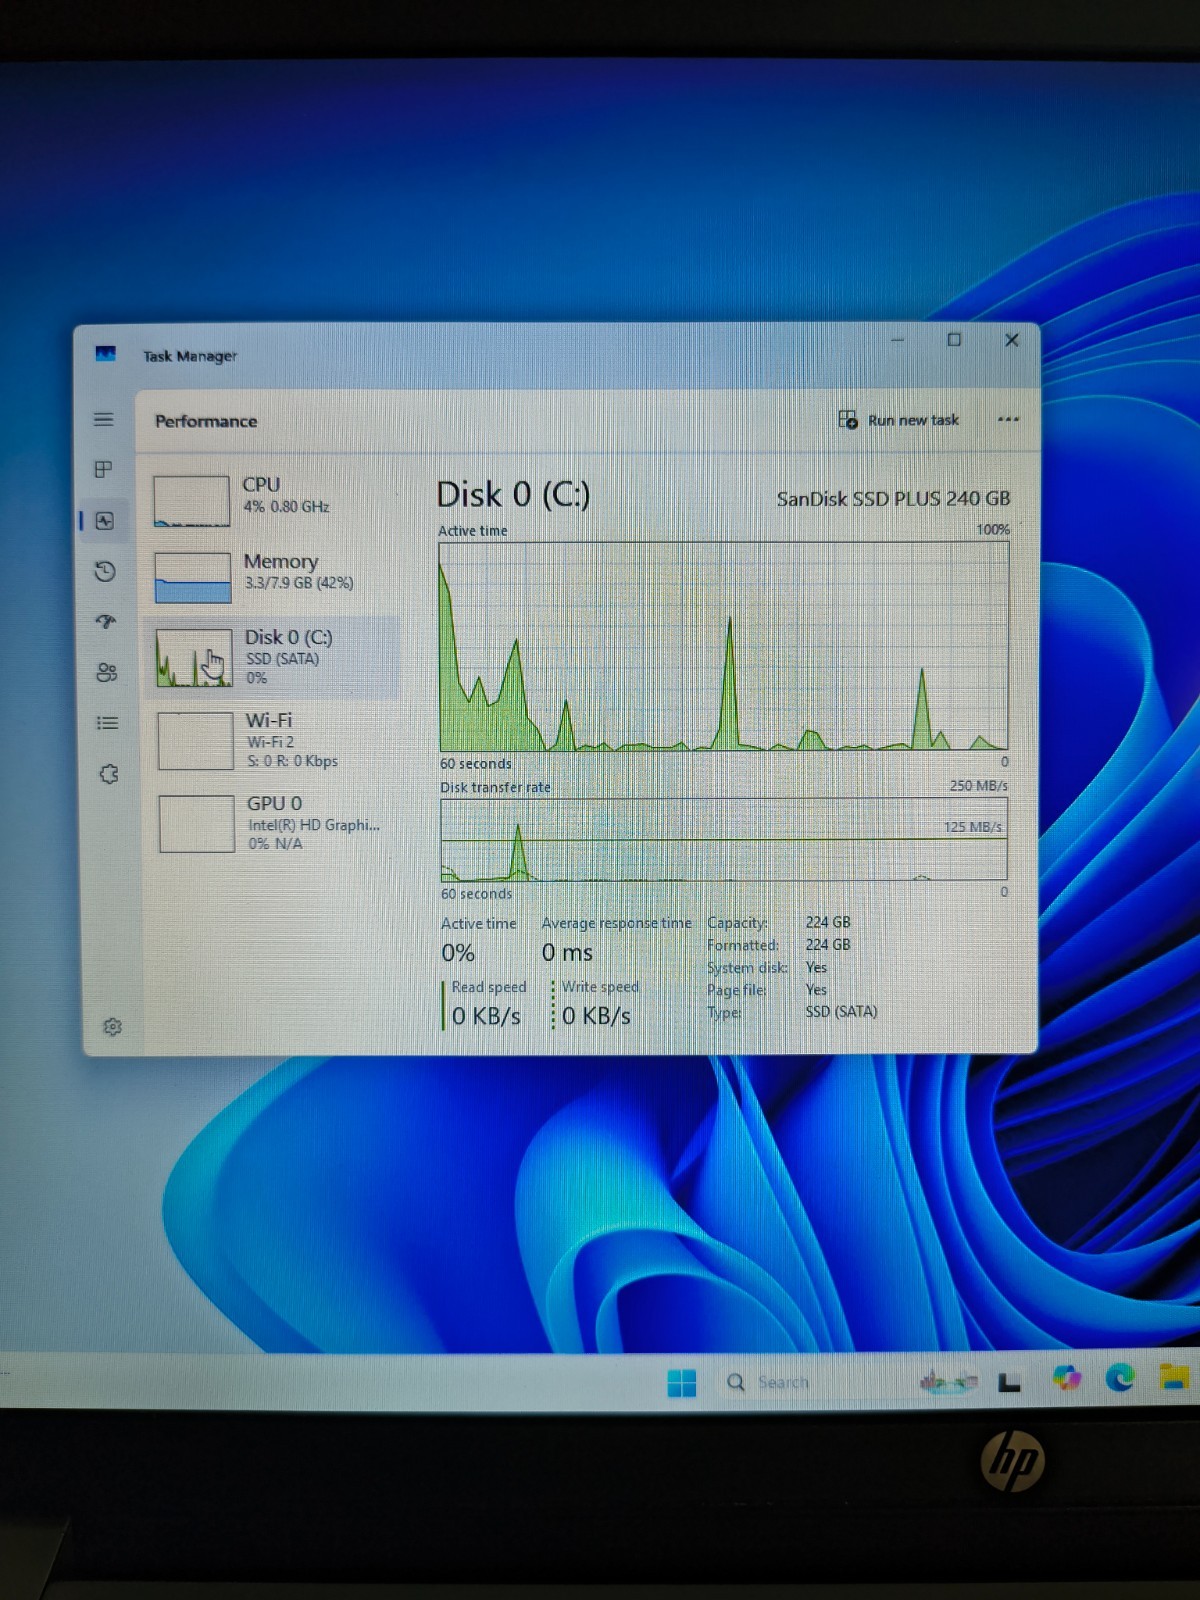
Task: Click the Disk Active time graph
Action: 724,647
